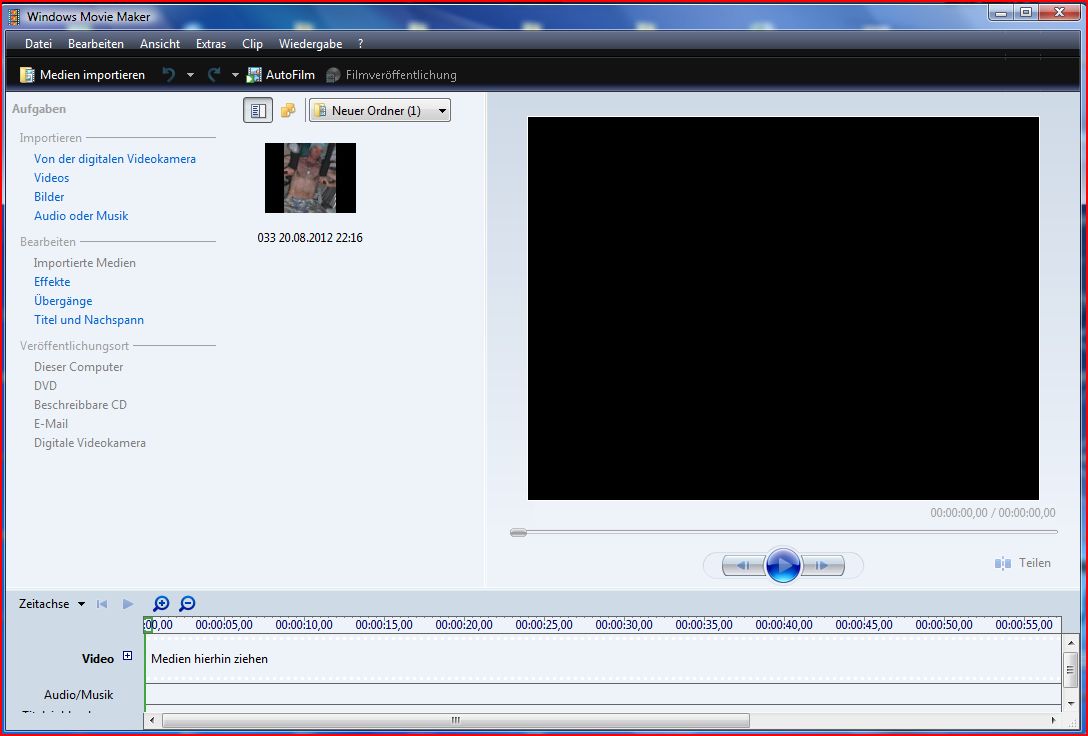Click the Videos import link

click(51, 178)
